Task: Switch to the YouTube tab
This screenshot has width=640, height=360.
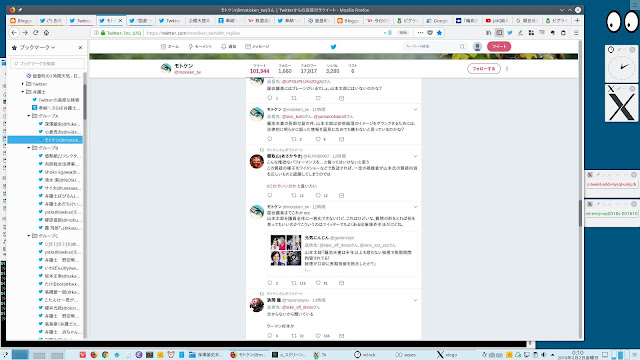Action: point(498,20)
